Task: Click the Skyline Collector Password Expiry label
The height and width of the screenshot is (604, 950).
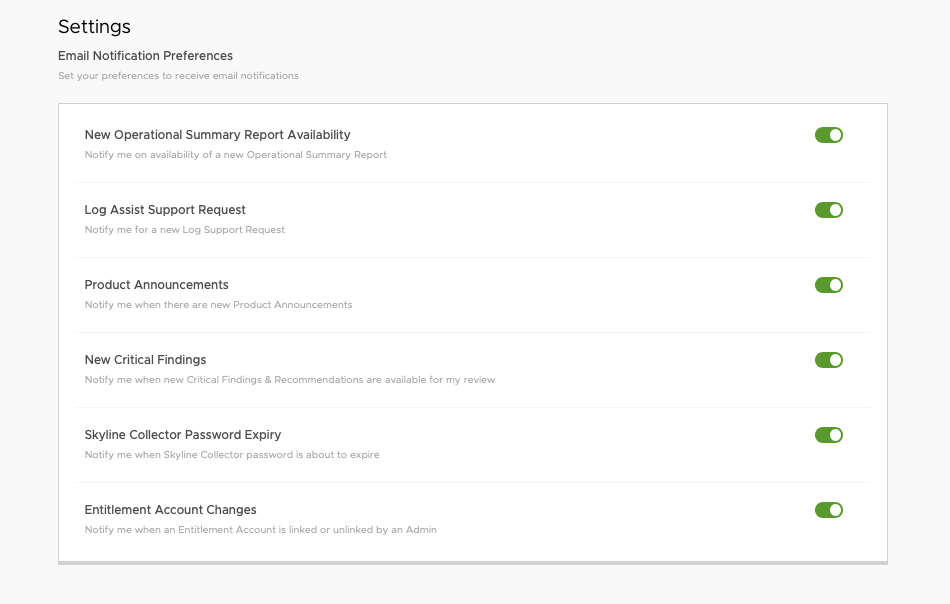Action: tap(183, 435)
